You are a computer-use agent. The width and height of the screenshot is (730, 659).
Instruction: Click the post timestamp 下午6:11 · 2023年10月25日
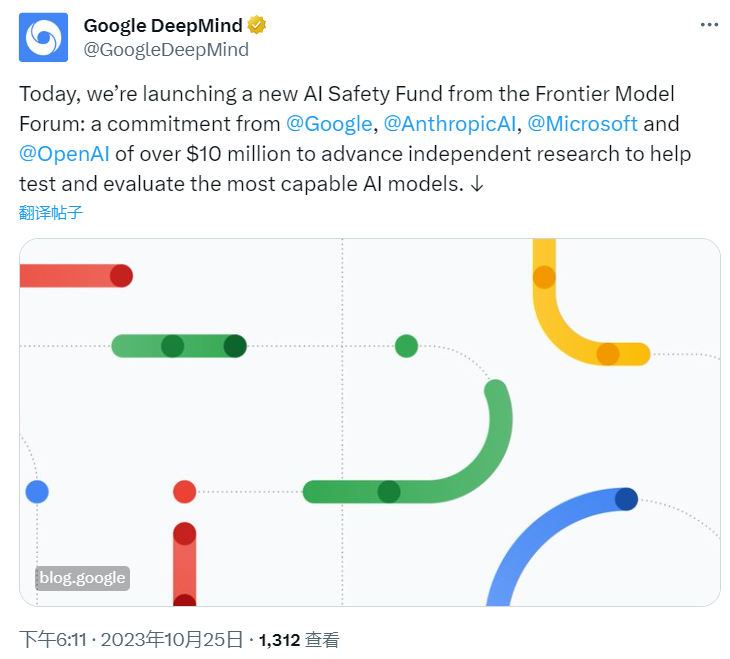(x=132, y=639)
